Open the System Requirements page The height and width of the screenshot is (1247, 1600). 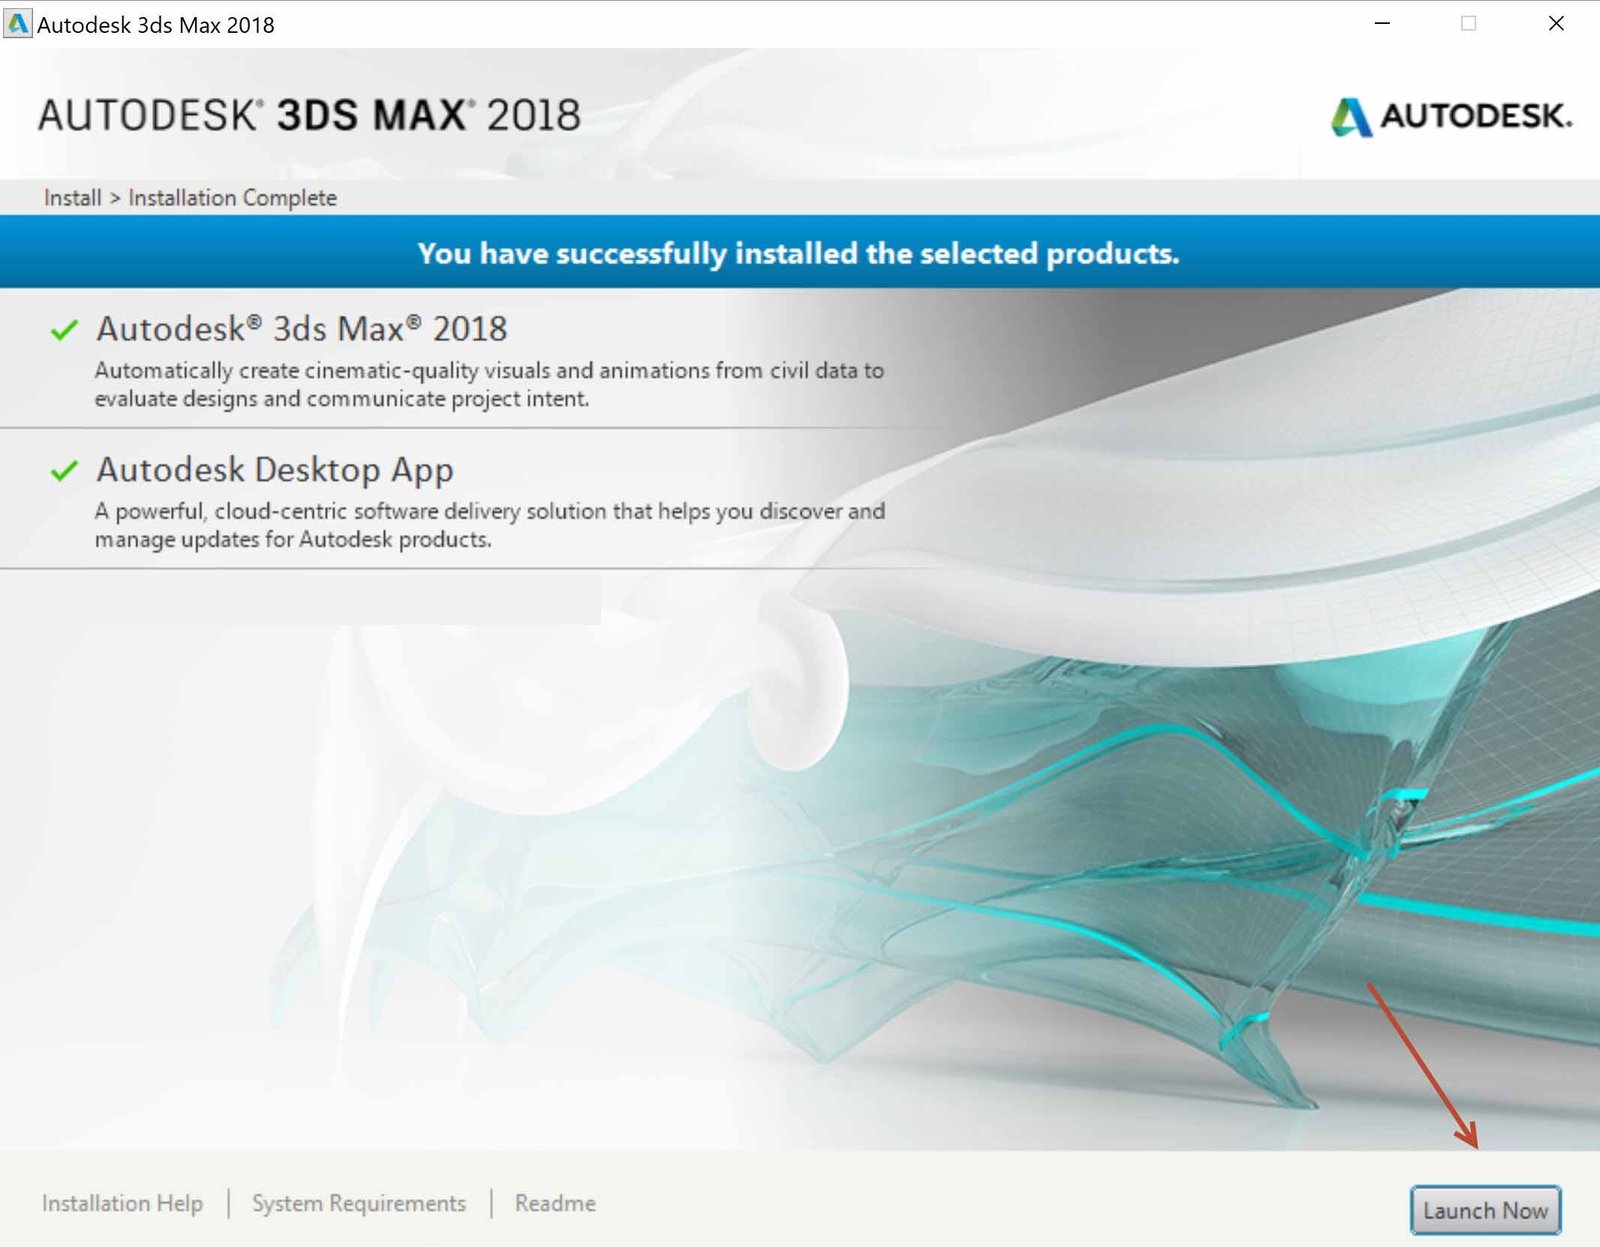pyautogui.click(x=358, y=1203)
